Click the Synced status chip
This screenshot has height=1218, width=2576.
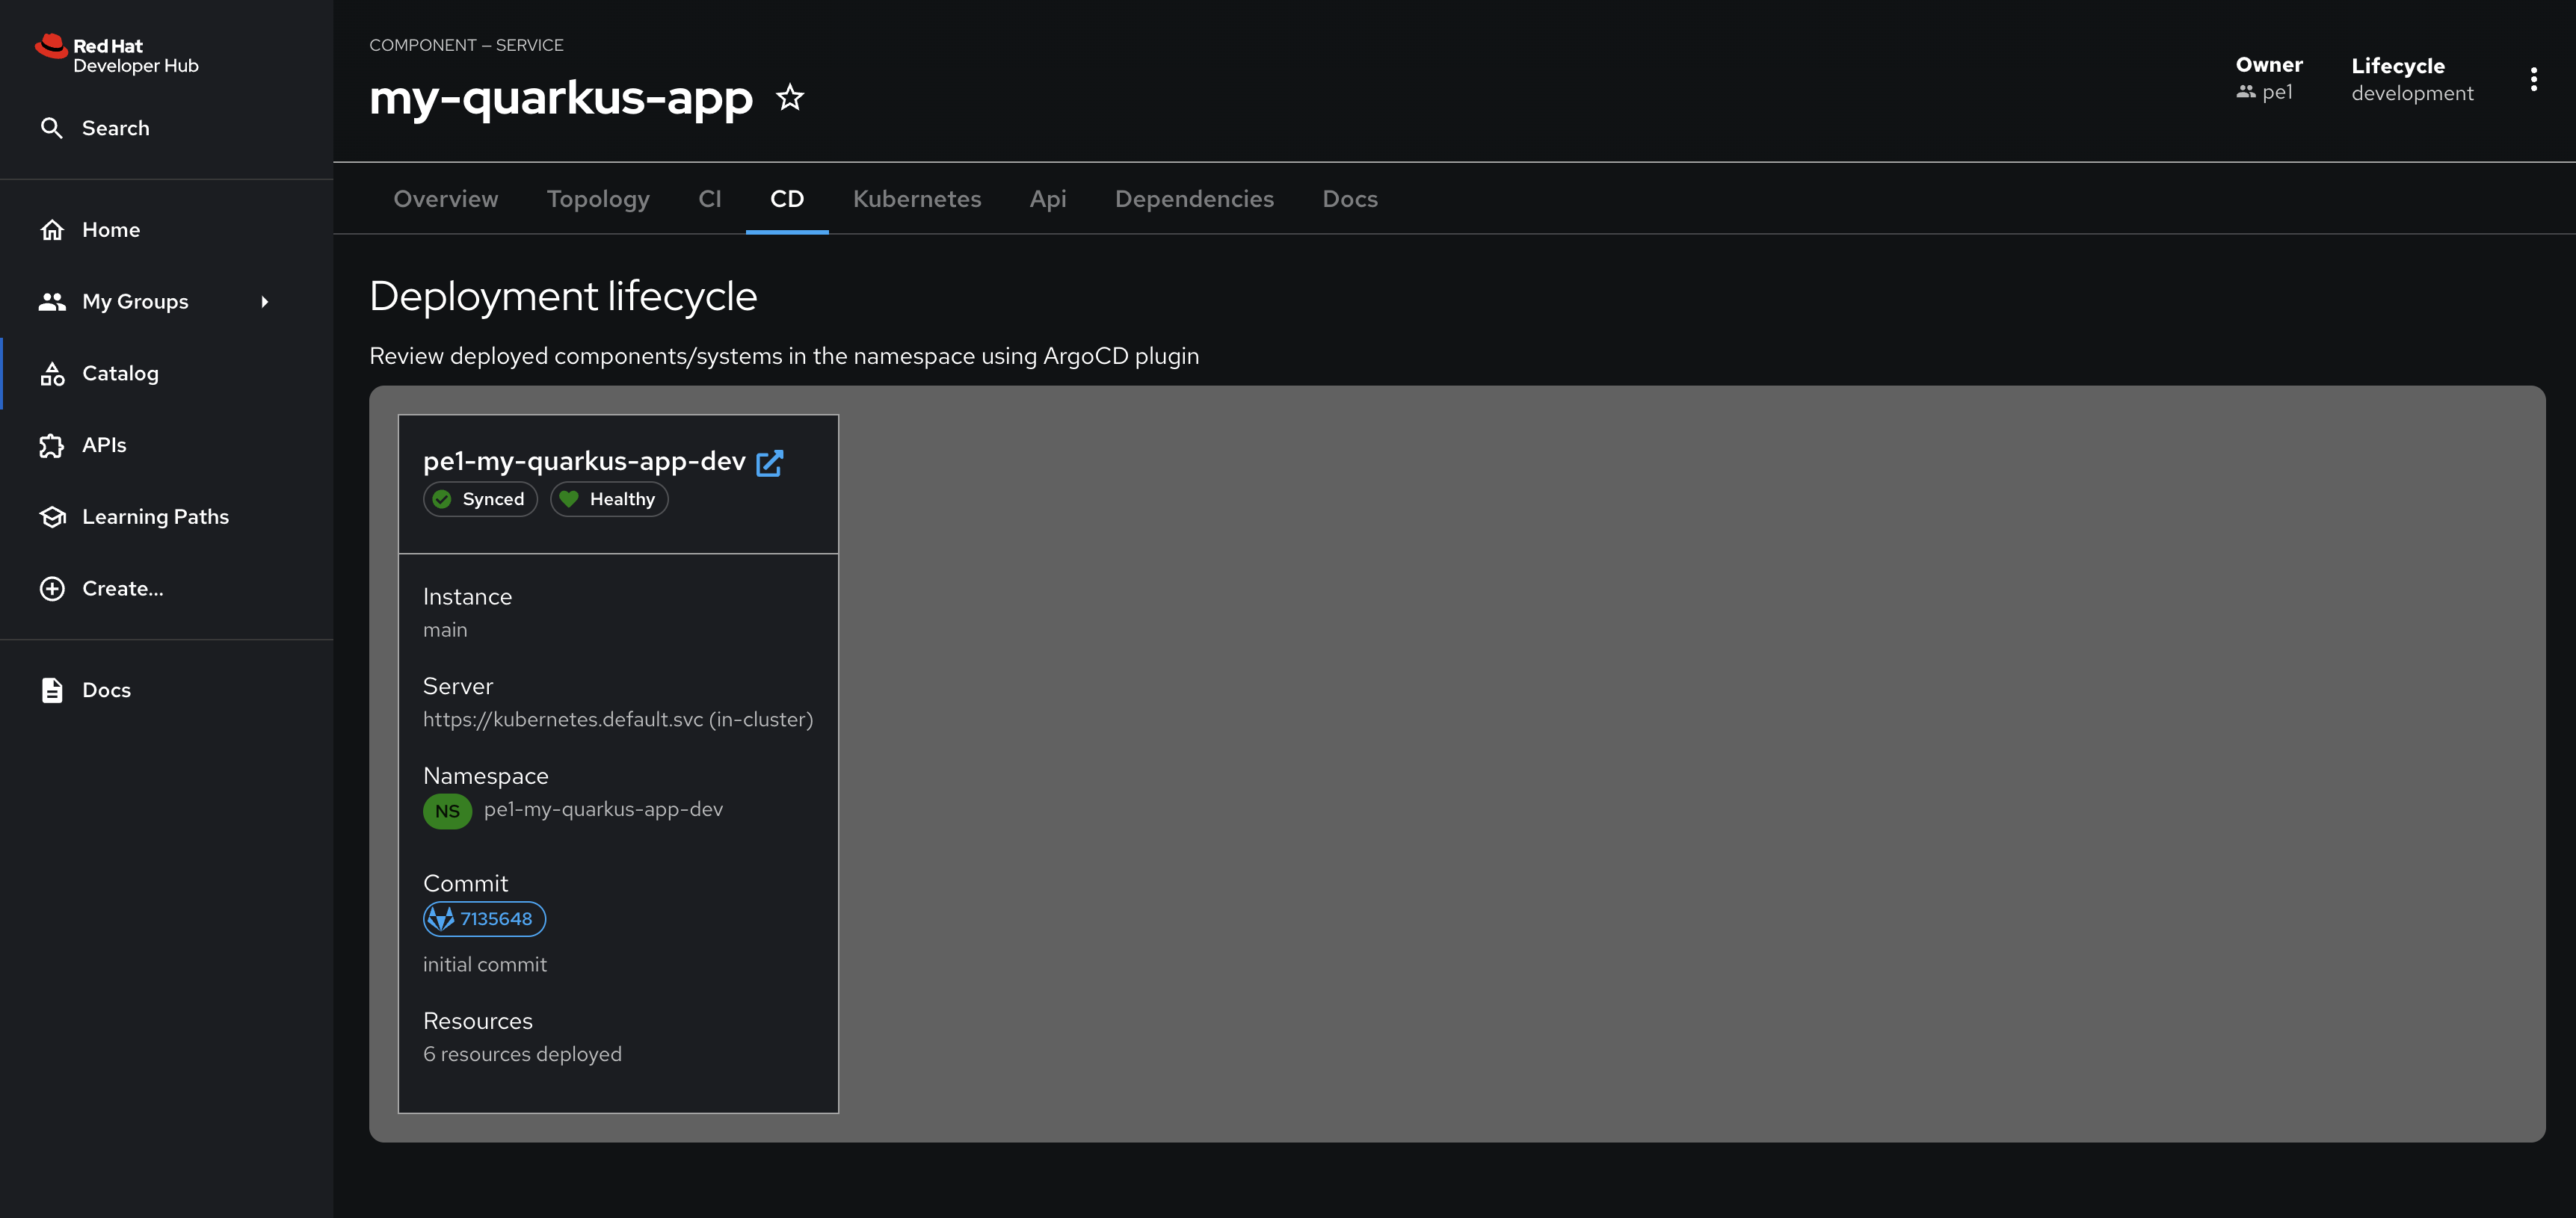(x=480, y=499)
